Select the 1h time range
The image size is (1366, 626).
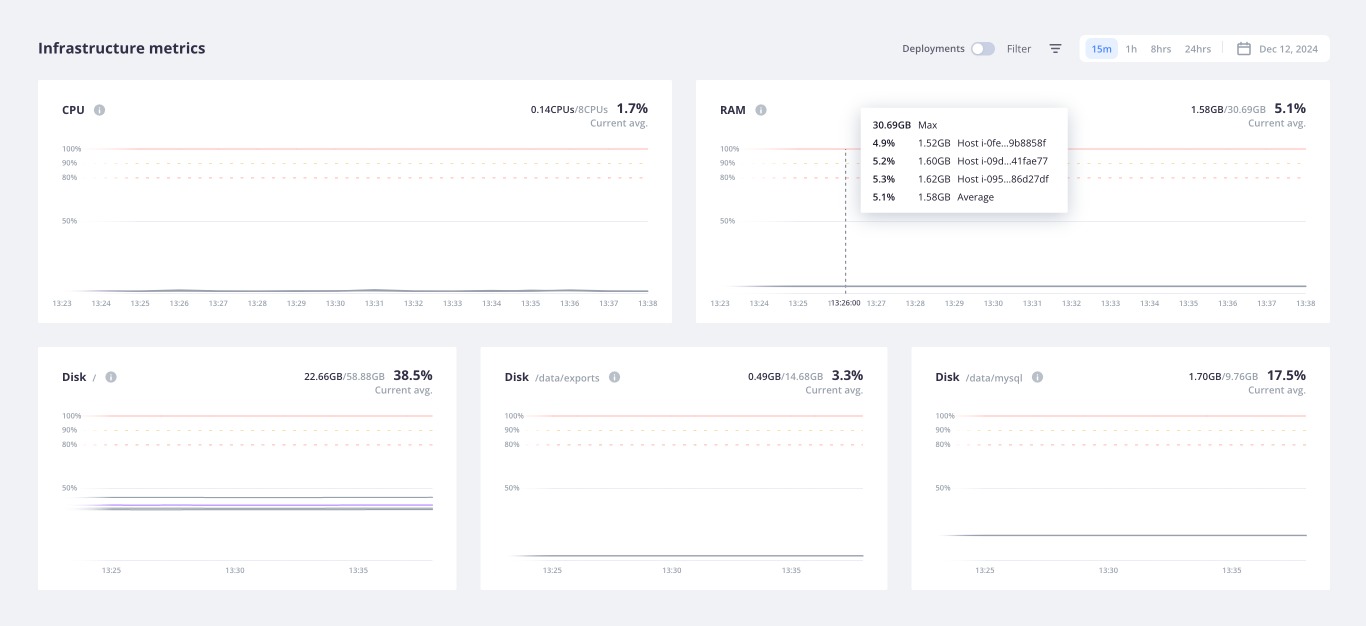coord(1131,49)
